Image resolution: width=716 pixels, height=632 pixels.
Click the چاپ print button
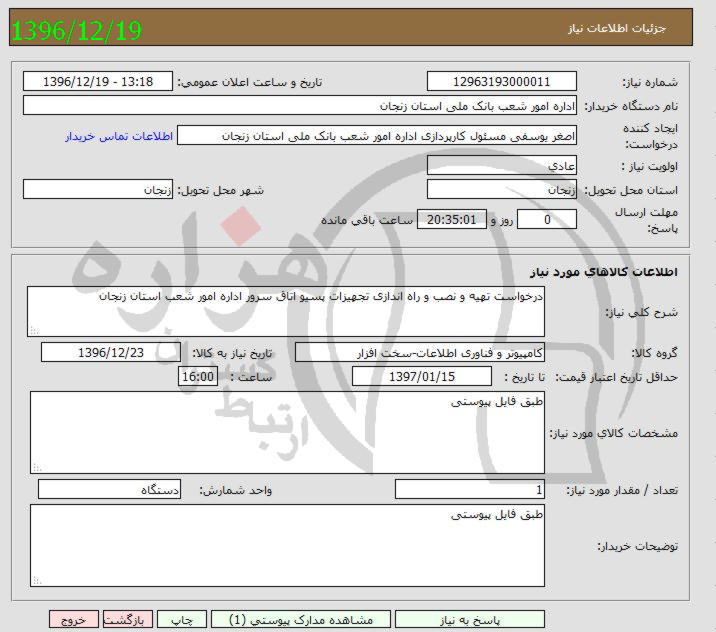pos(182,620)
